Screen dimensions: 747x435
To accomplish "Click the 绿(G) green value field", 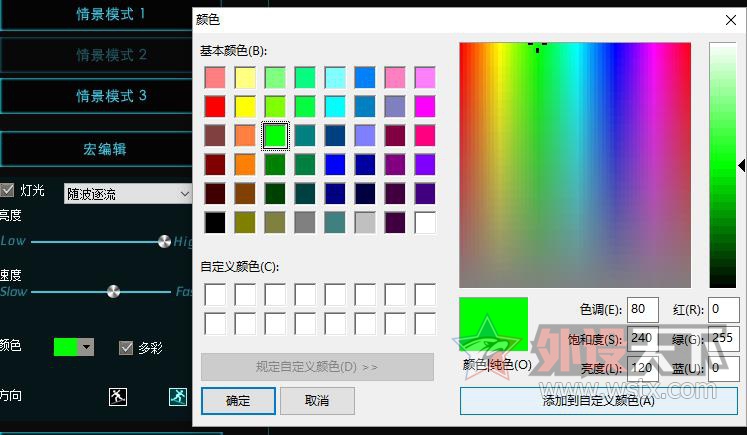I will [x=724, y=339].
